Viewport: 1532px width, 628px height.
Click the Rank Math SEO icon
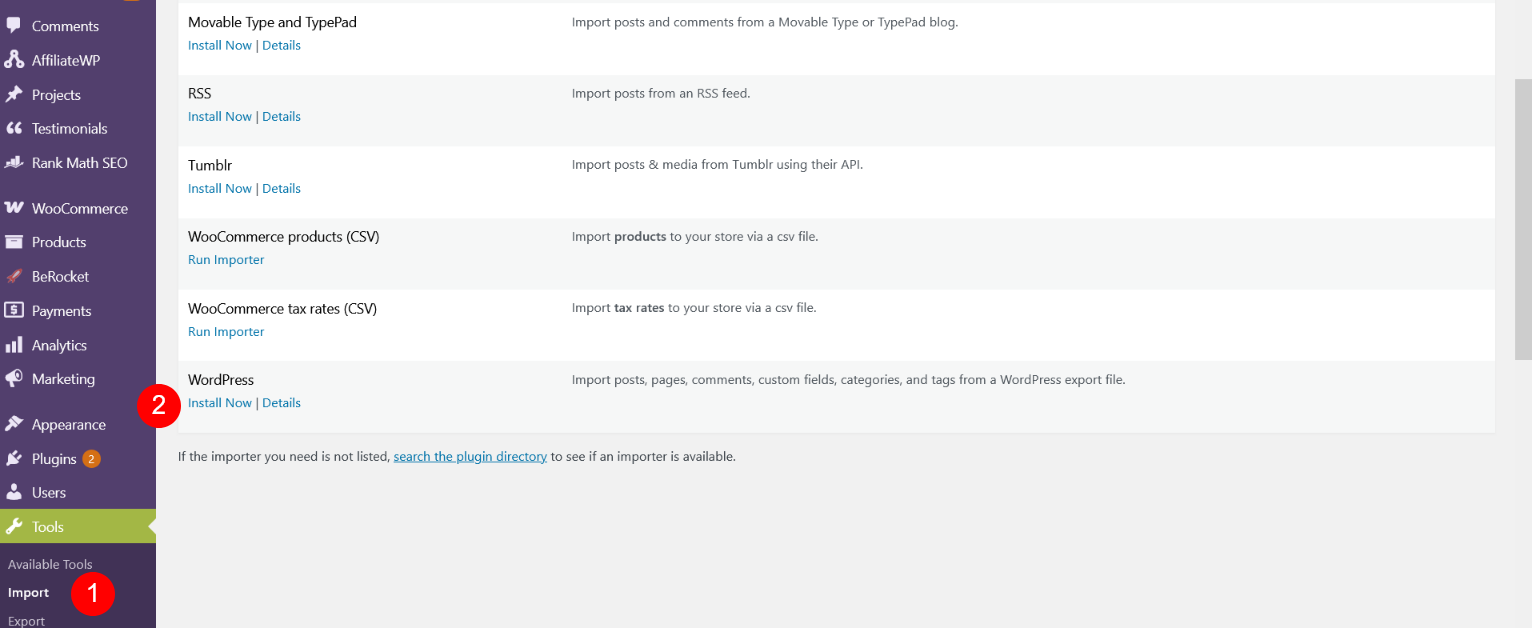click(x=14, y=162)
